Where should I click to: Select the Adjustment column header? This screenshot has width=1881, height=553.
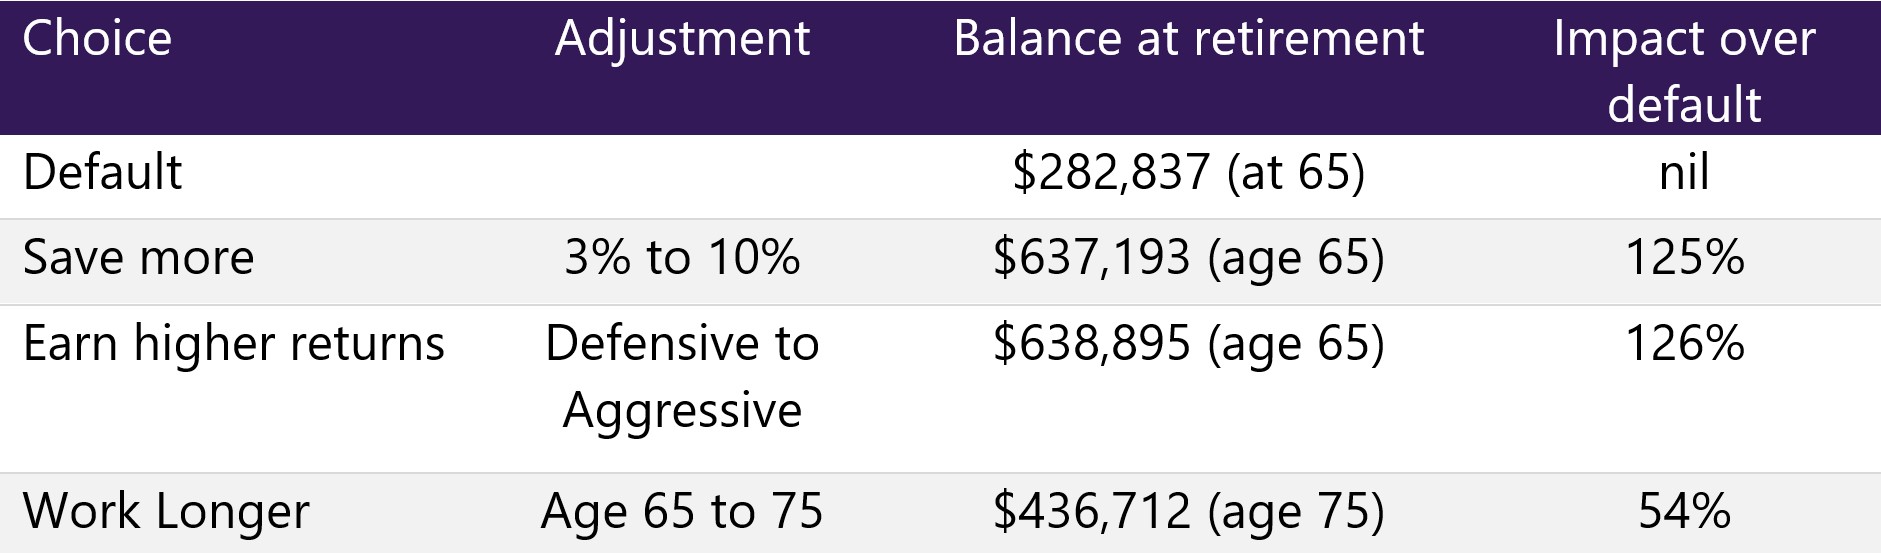coord(682,40)
